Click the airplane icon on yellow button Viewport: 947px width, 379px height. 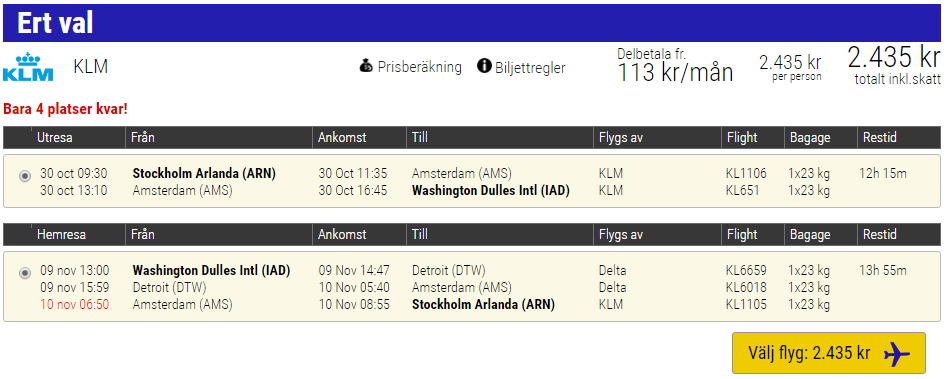click(x=896, y=354)
